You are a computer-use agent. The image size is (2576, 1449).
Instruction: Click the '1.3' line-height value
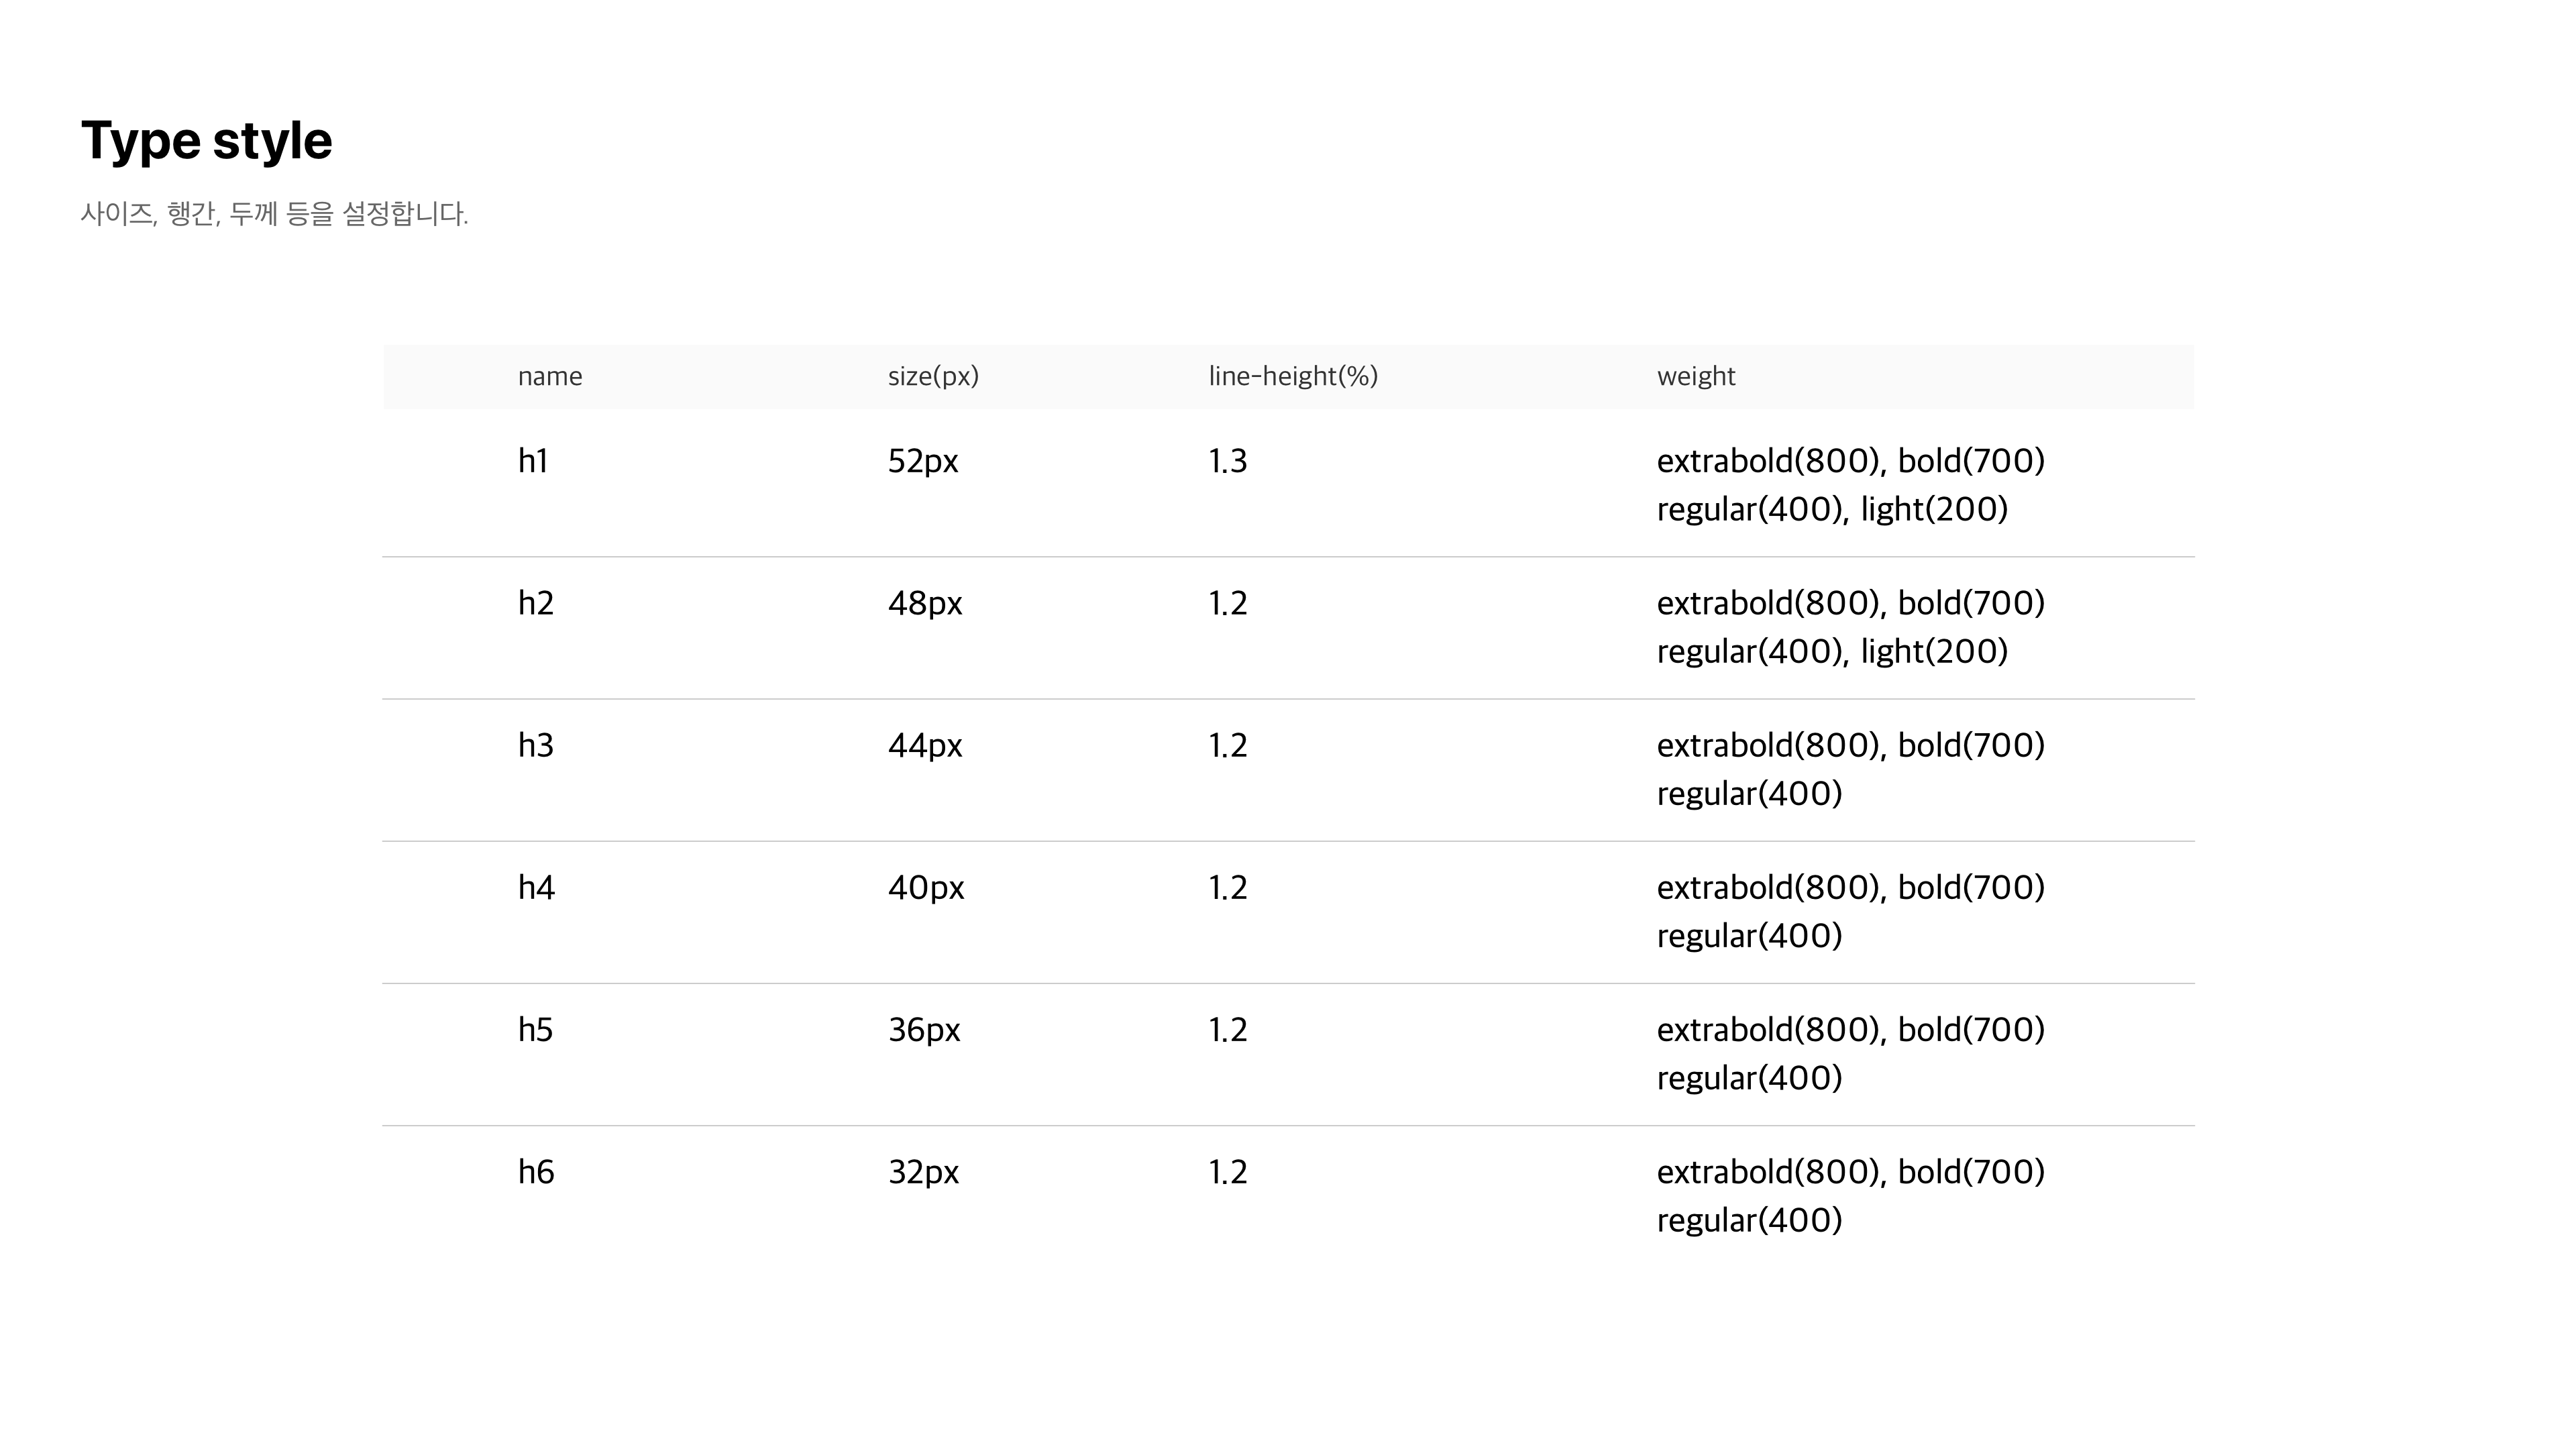pyautogui.click(x=1228, y=461)
